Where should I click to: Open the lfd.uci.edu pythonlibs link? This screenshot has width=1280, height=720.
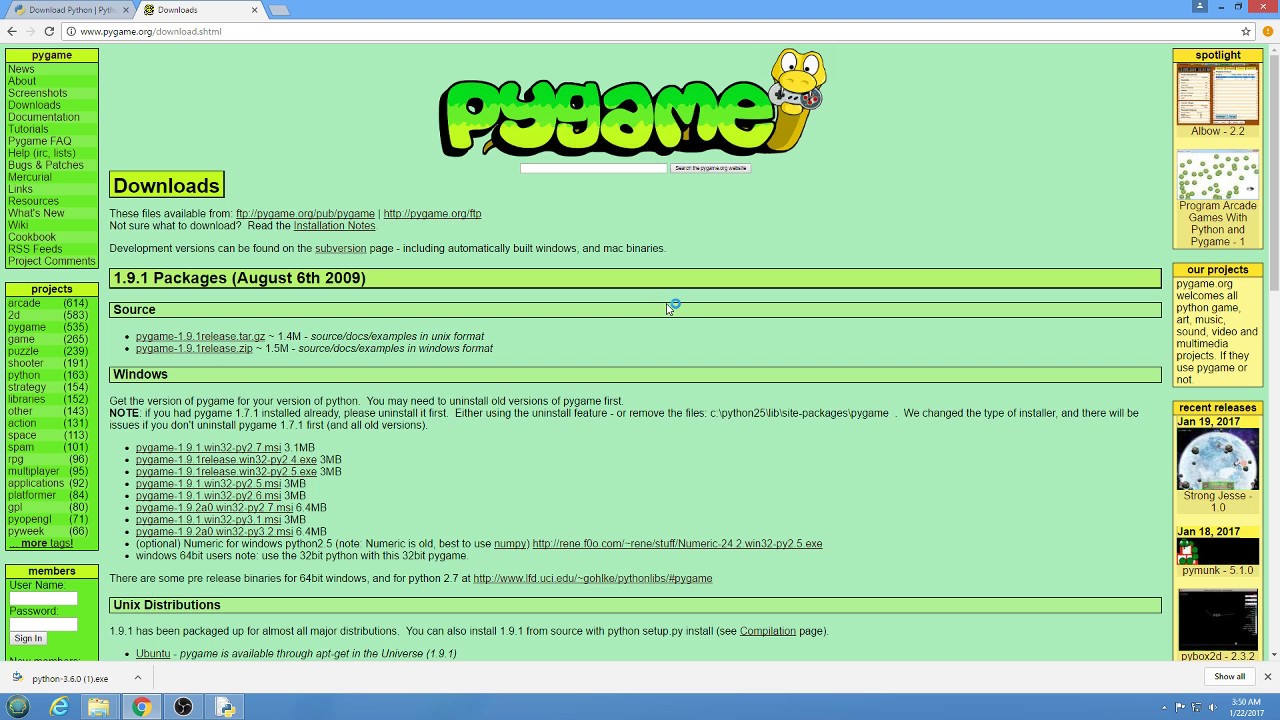click(592, 578)
